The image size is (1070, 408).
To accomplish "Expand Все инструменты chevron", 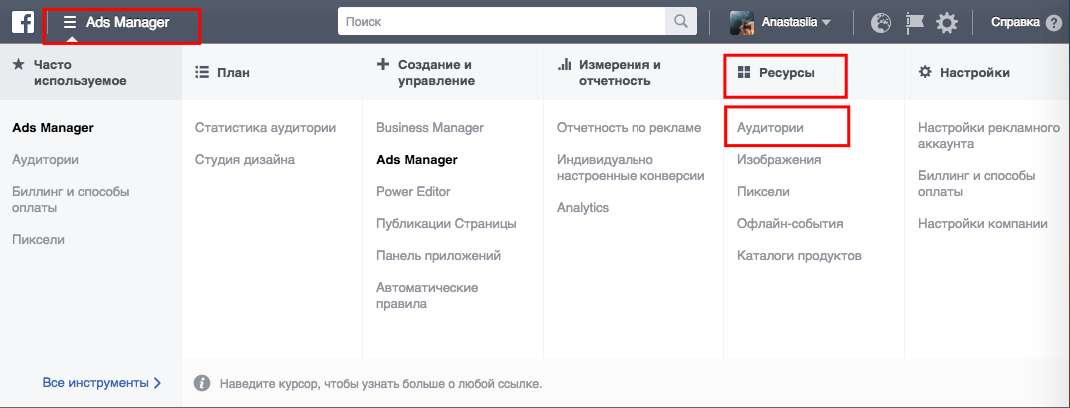I will pyautogui.click(x=157, y=382).
